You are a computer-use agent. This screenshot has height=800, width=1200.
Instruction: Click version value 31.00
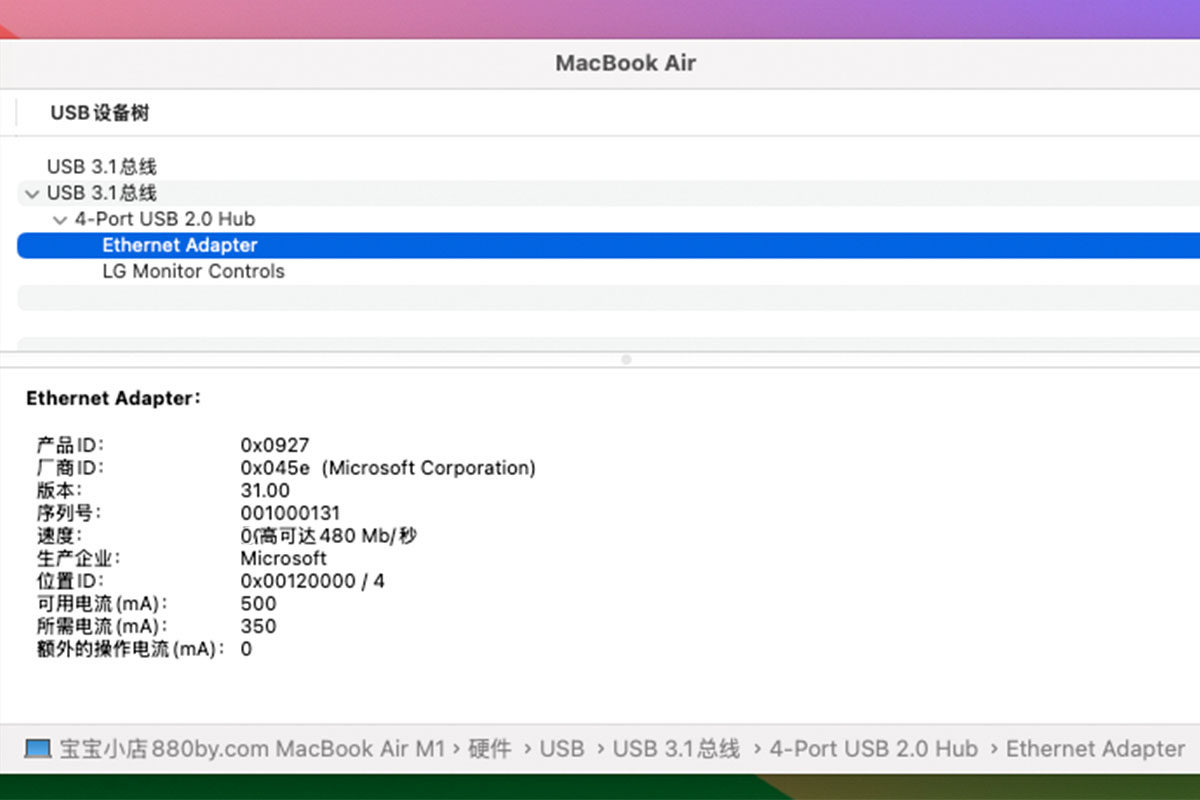pyautogui.click(x=265, y=491)
